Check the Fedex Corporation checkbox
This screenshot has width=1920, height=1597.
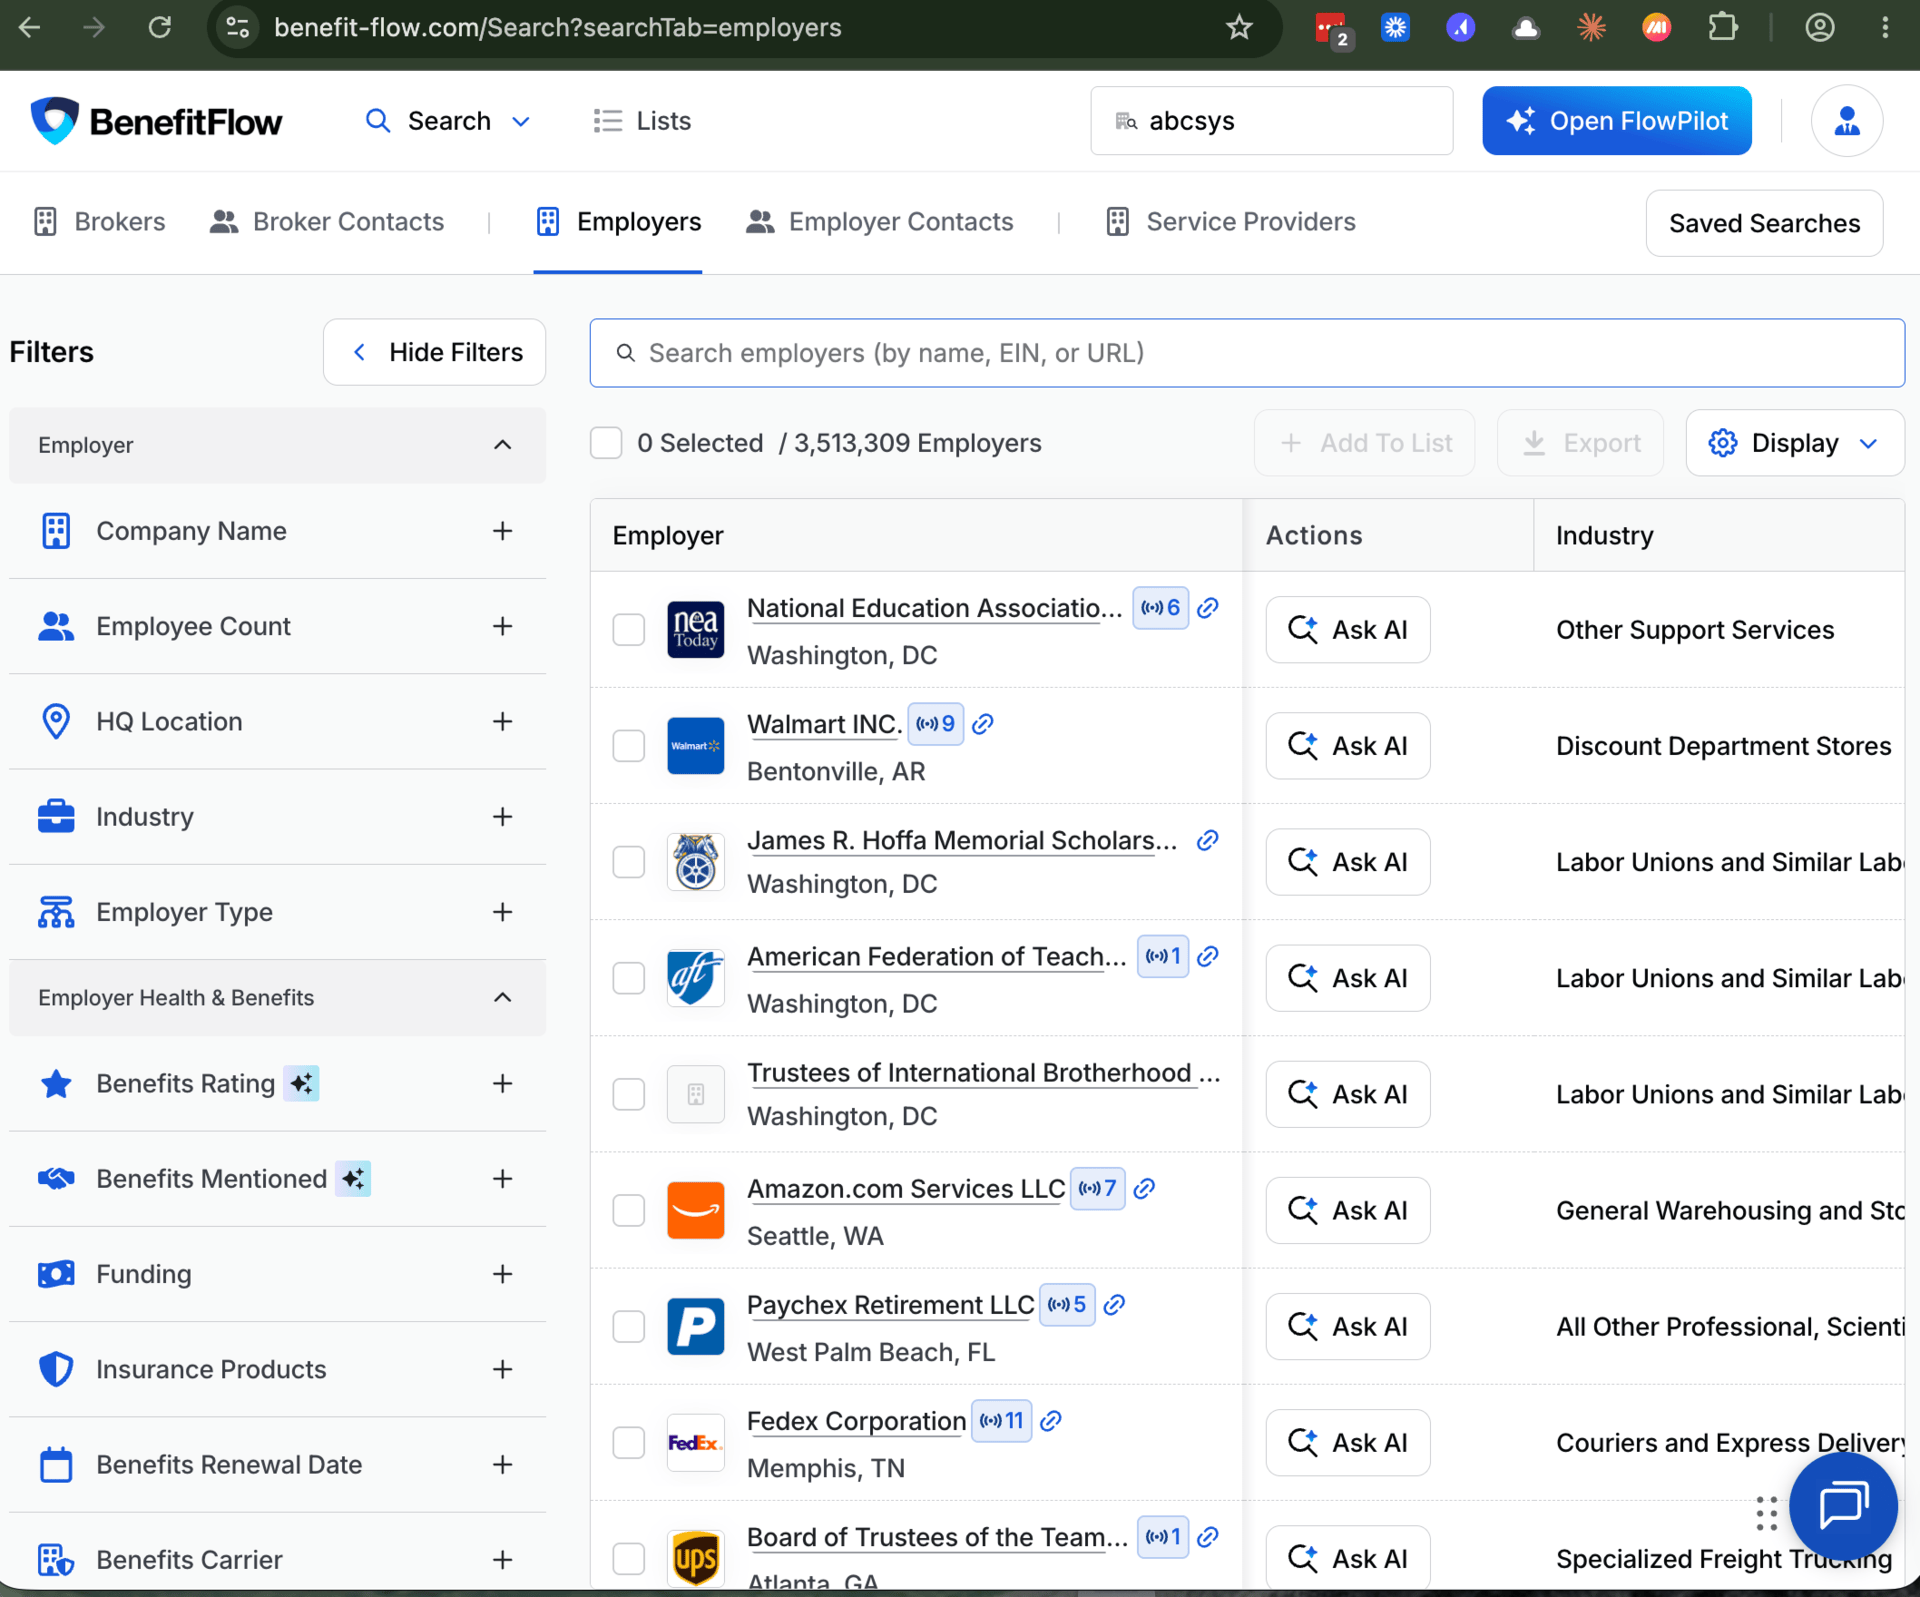(x=629, y=1442)
